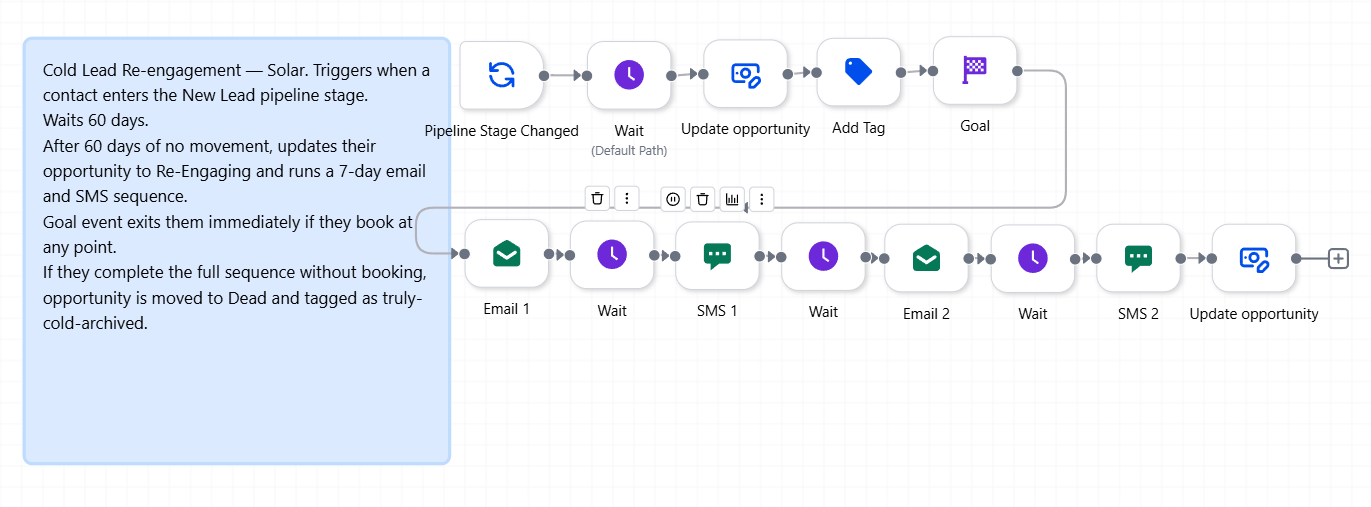The height and width of the screenshot is (507, 1371).
Task: Open the Goal flag node
Action: [x=975, y=71]
